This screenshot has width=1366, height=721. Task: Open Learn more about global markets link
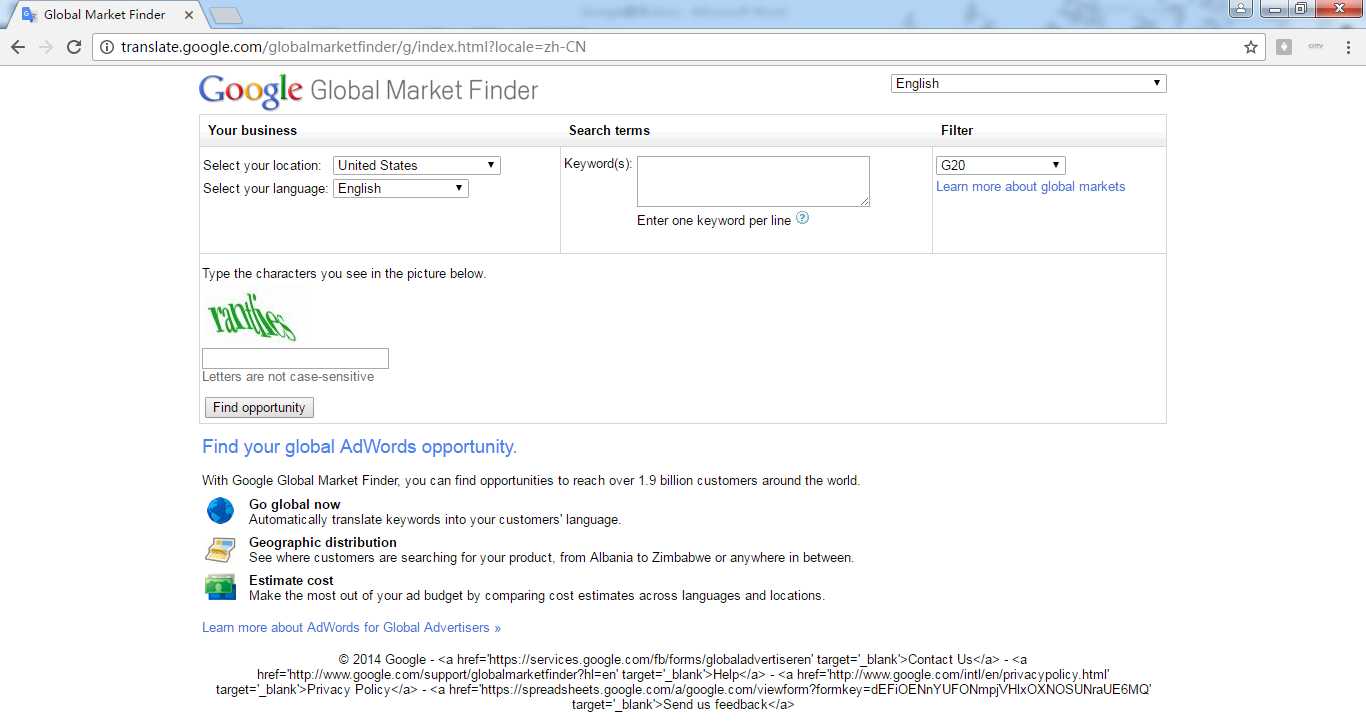click(1030, 187)
